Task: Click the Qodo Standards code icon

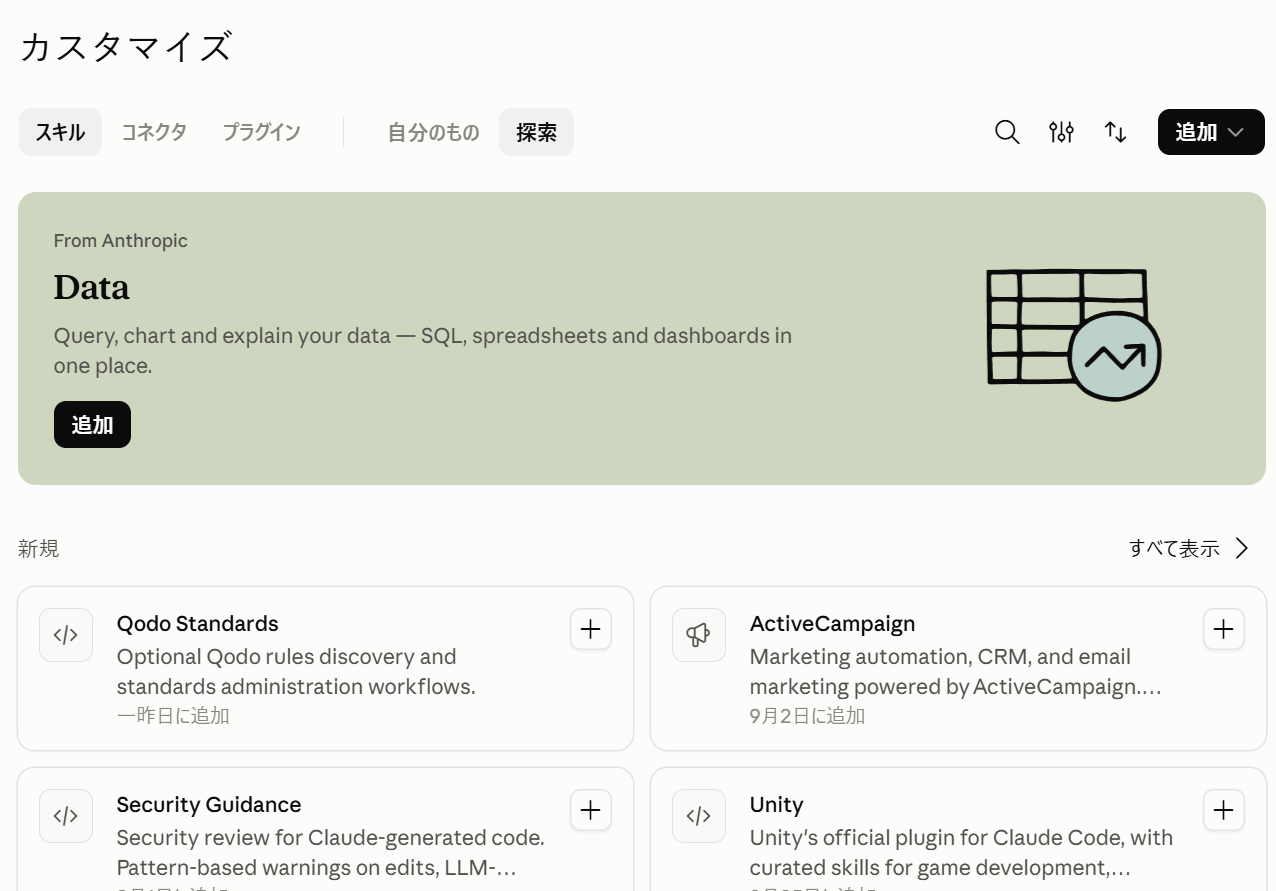Action: (66, 635)
